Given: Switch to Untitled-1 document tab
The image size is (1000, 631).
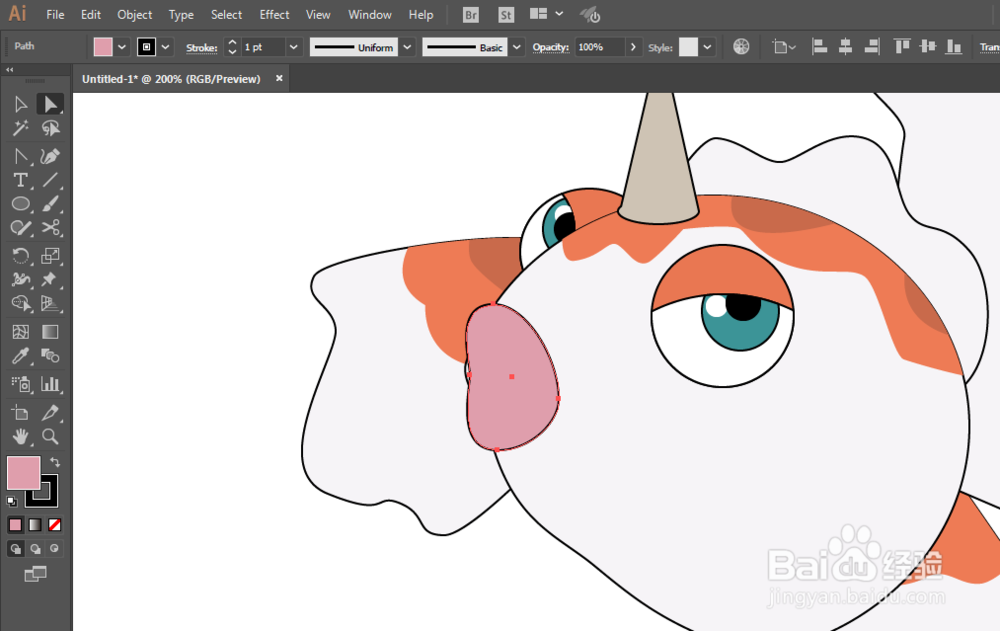Looking at the screenshot, I should 171,79.
